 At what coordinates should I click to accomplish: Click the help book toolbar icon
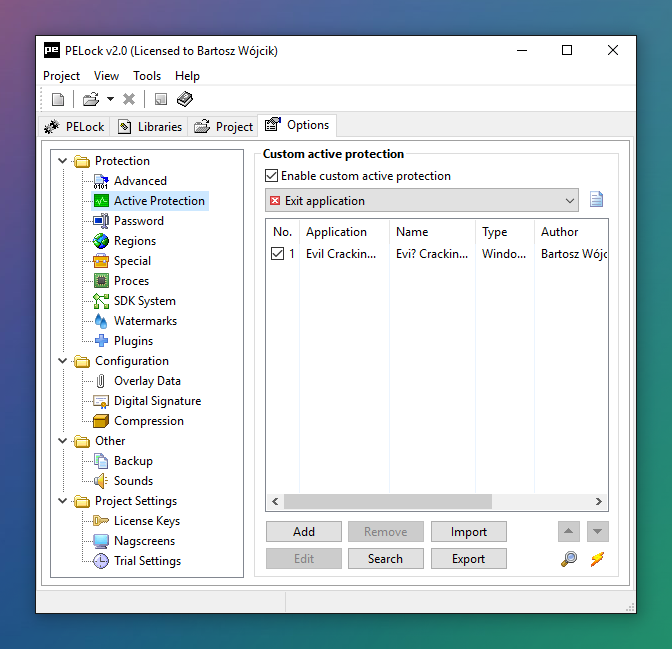(185, 99)
